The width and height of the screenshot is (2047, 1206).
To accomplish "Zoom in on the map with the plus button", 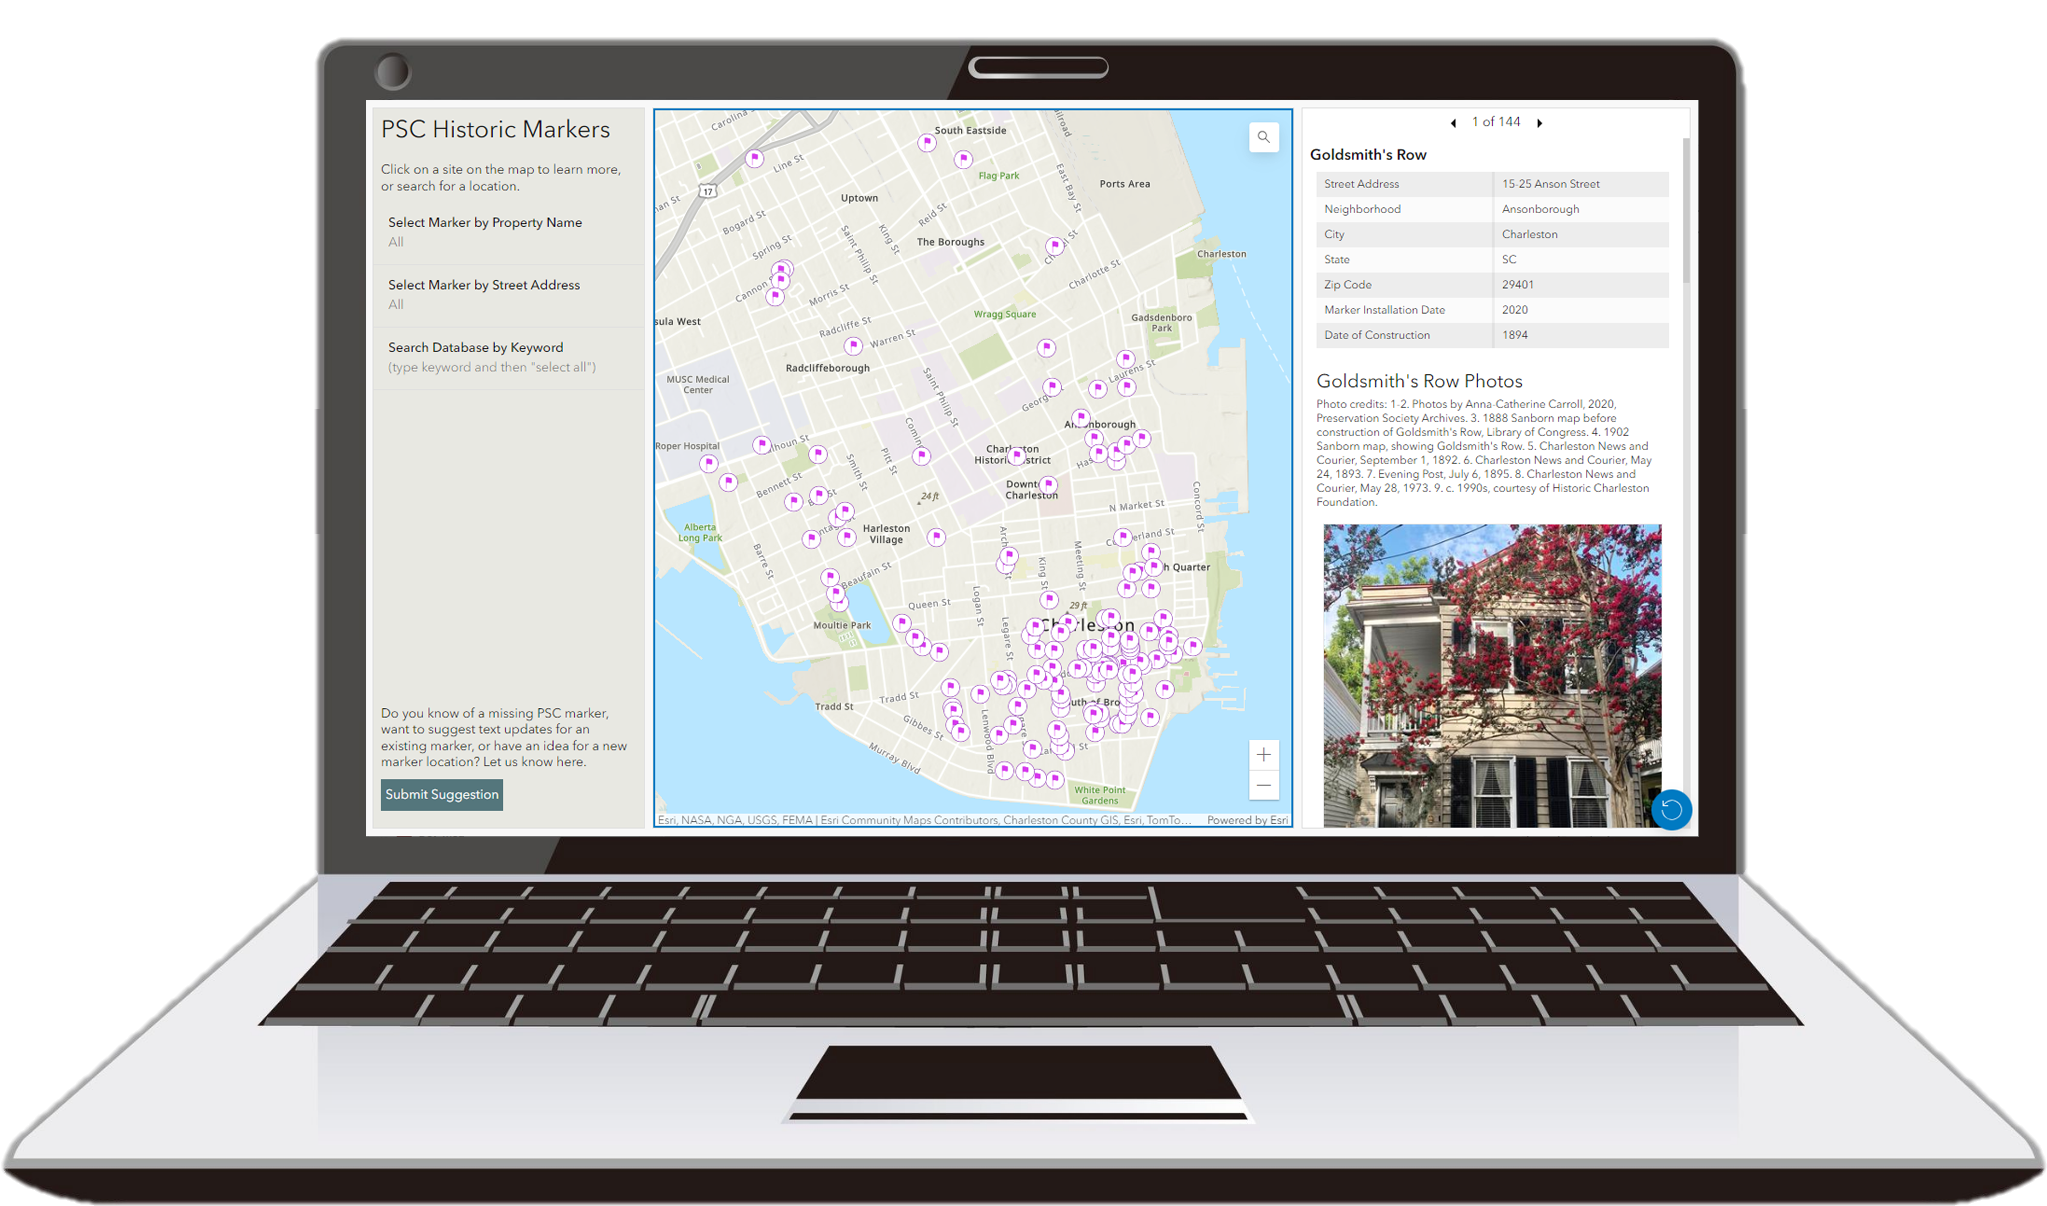I will coord(1263,754).
